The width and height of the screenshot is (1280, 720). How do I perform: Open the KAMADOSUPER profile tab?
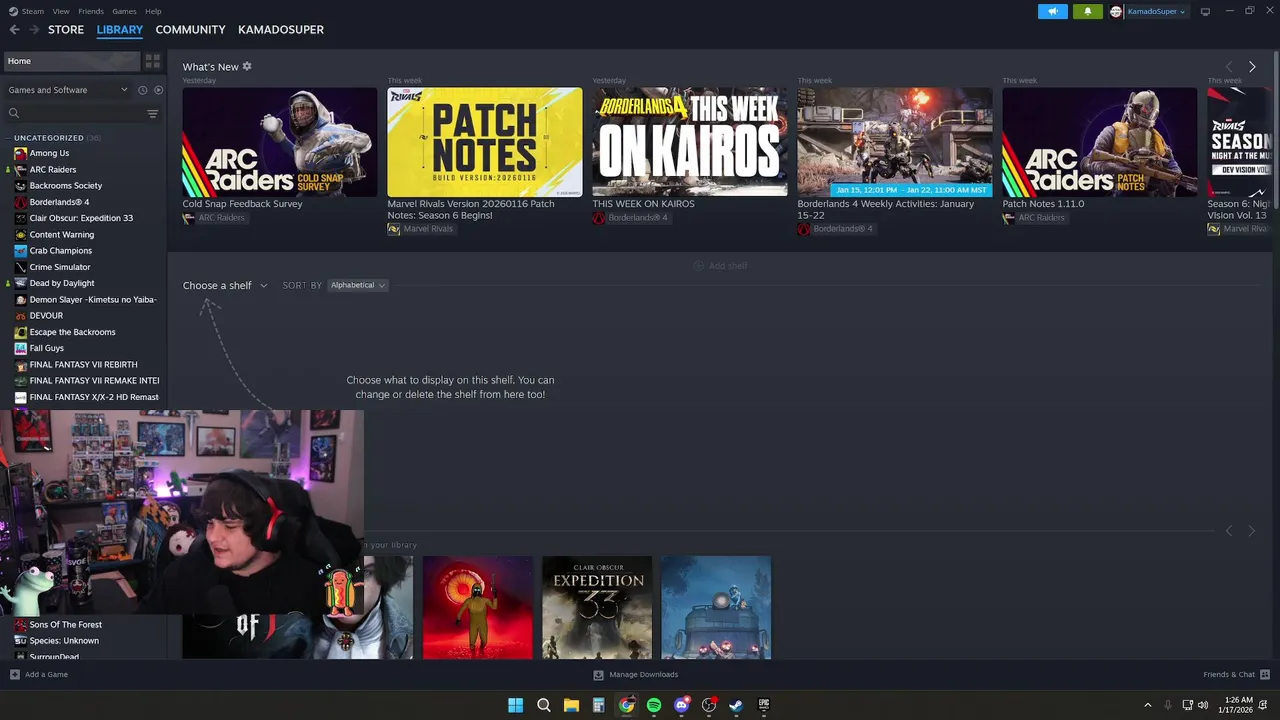pos(281,30)
